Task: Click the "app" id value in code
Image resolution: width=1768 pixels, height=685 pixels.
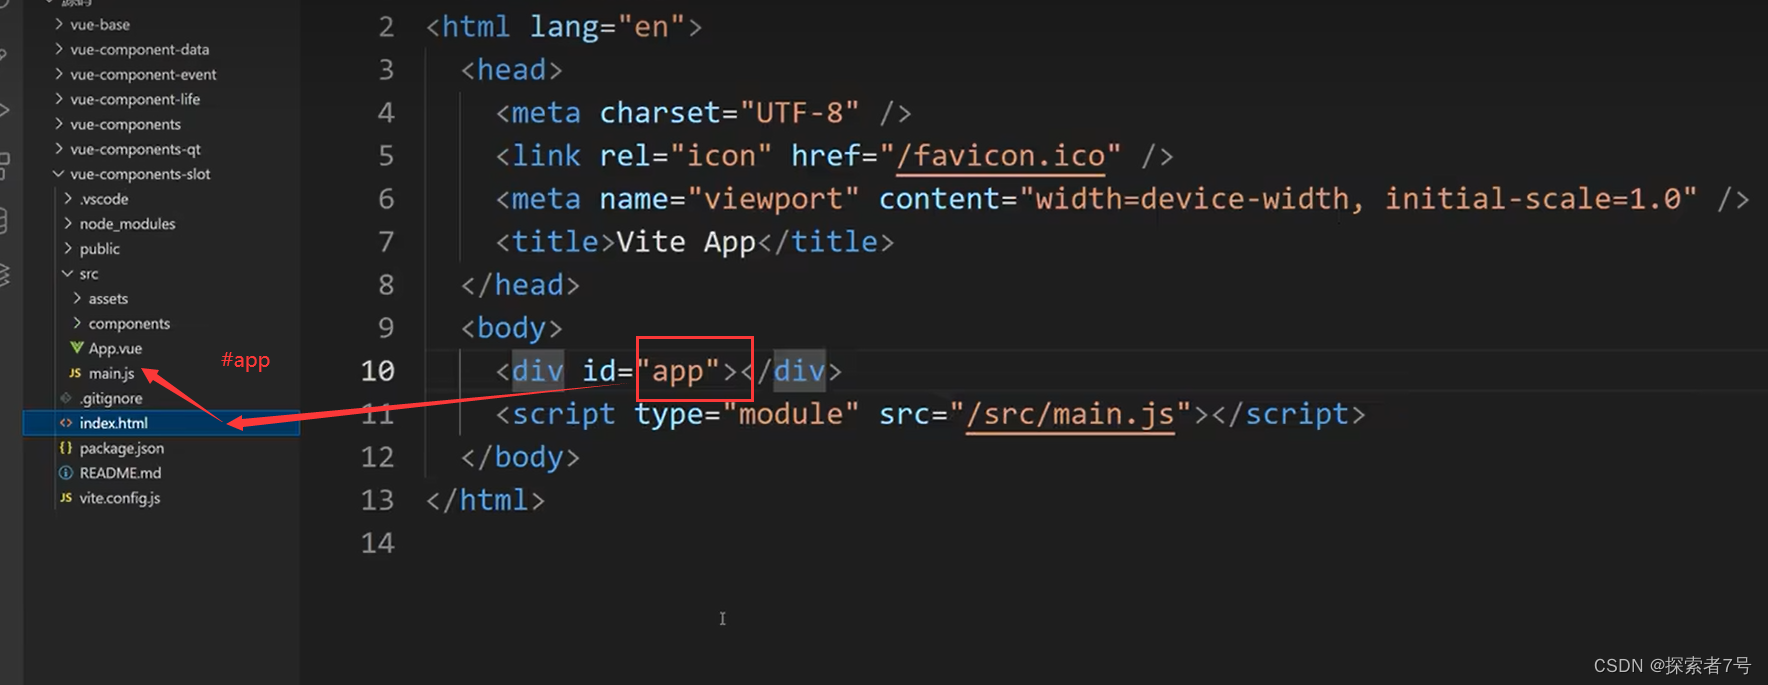Action: click(x=678, y=371)
